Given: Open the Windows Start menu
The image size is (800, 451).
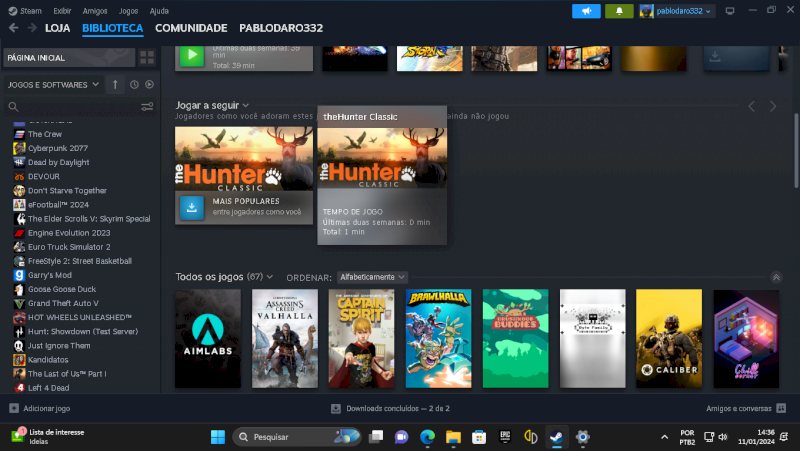Looking at the screenshot, I should click(x=218, y=437).
